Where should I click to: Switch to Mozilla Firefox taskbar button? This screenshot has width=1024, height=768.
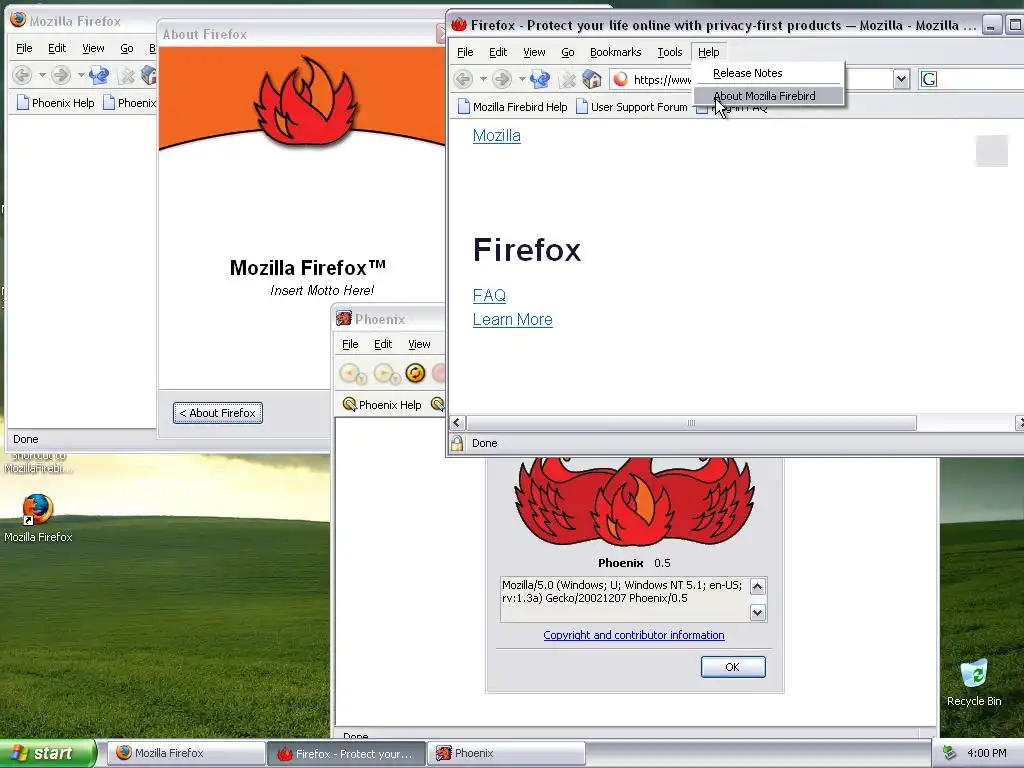[x=186, y=753]
